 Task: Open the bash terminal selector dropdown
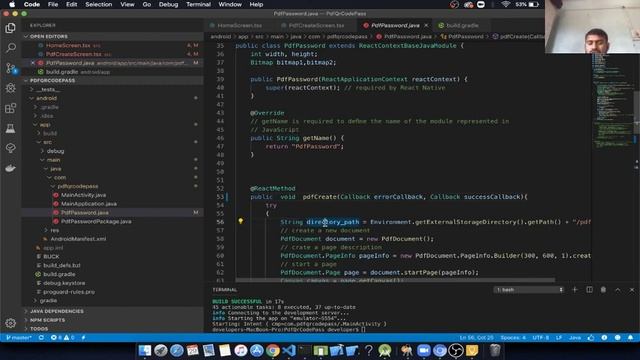(529, 289)
